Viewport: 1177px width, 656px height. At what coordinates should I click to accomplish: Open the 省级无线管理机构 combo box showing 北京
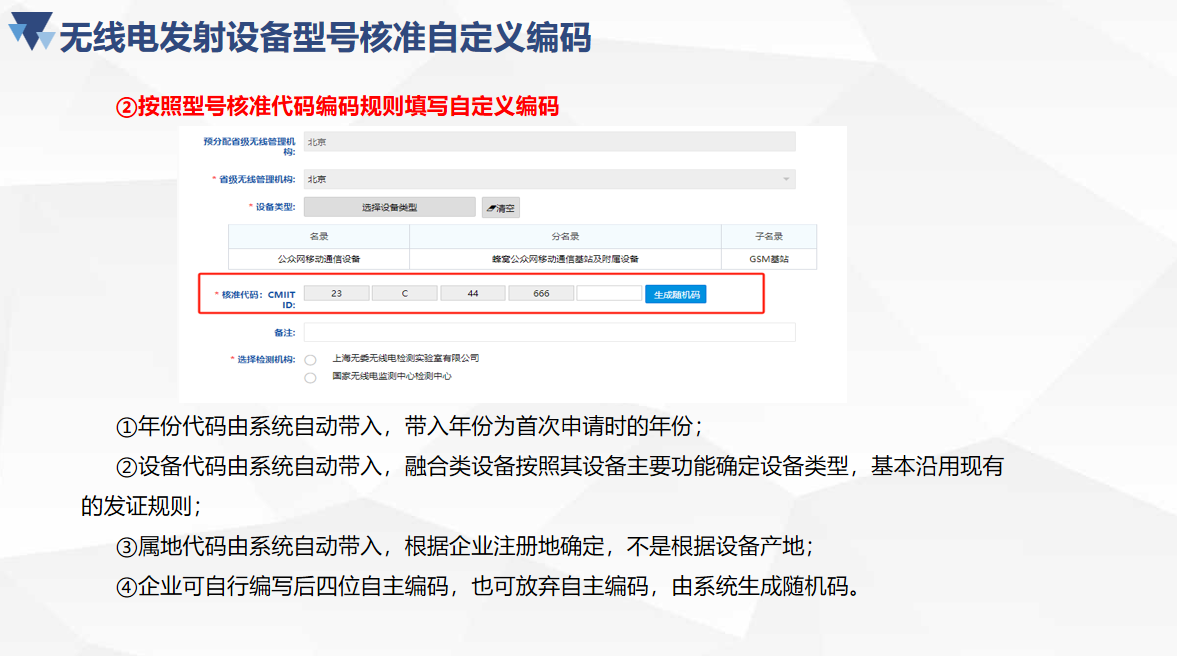click(x=548, y=180)
